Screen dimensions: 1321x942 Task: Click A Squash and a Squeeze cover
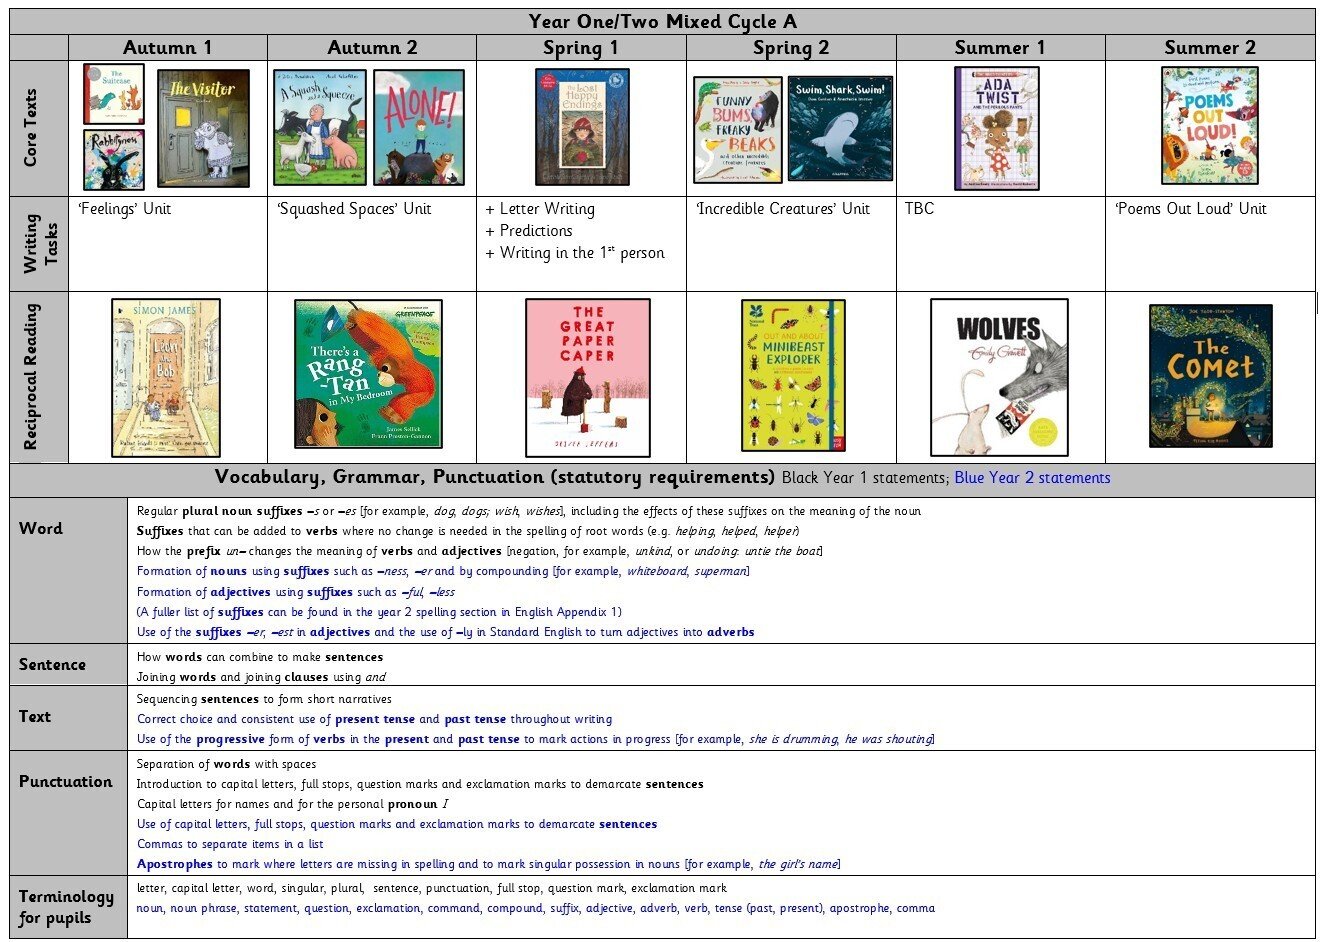point(320,128)
